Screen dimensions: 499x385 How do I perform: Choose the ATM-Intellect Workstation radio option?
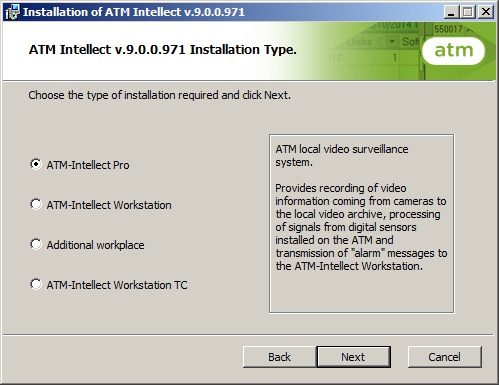(36, 204)
